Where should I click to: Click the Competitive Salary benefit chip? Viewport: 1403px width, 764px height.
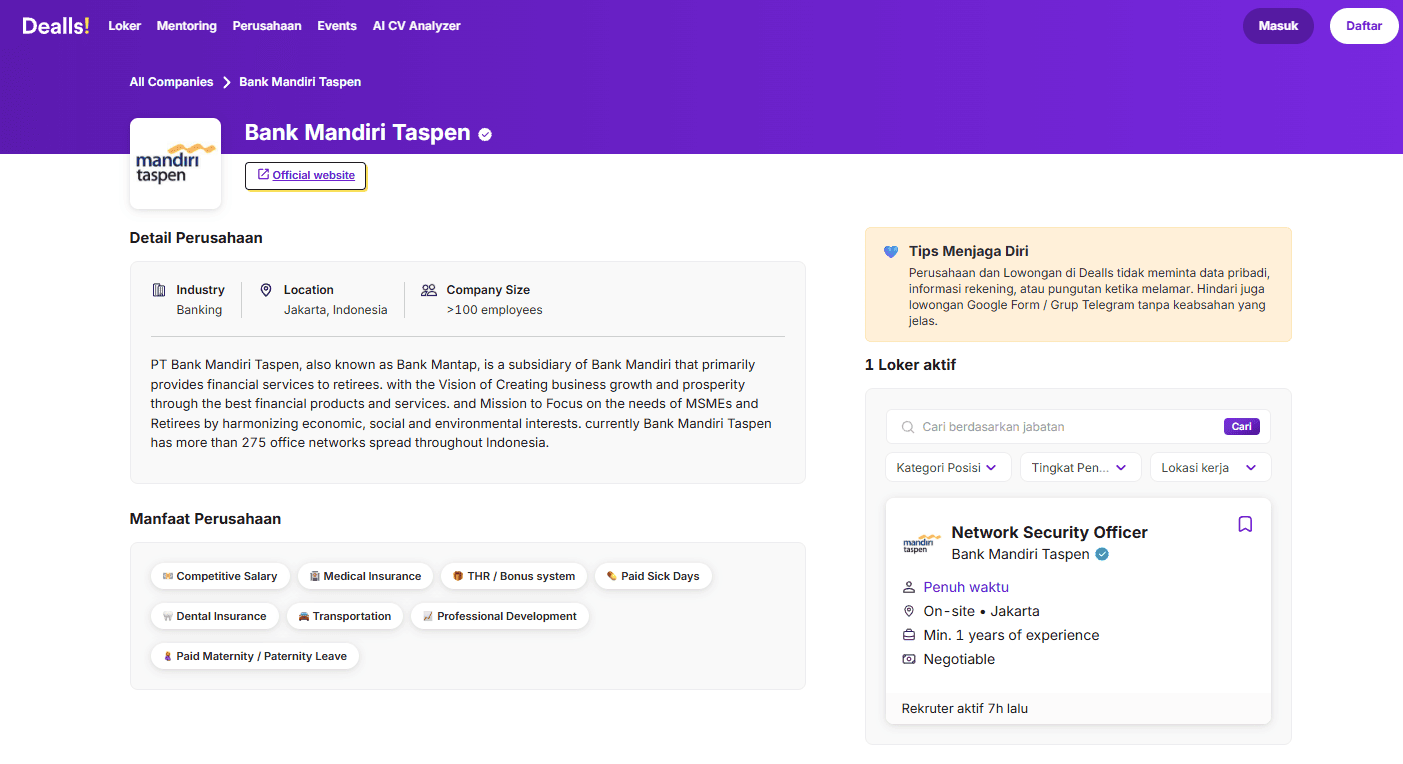(220, 576)
